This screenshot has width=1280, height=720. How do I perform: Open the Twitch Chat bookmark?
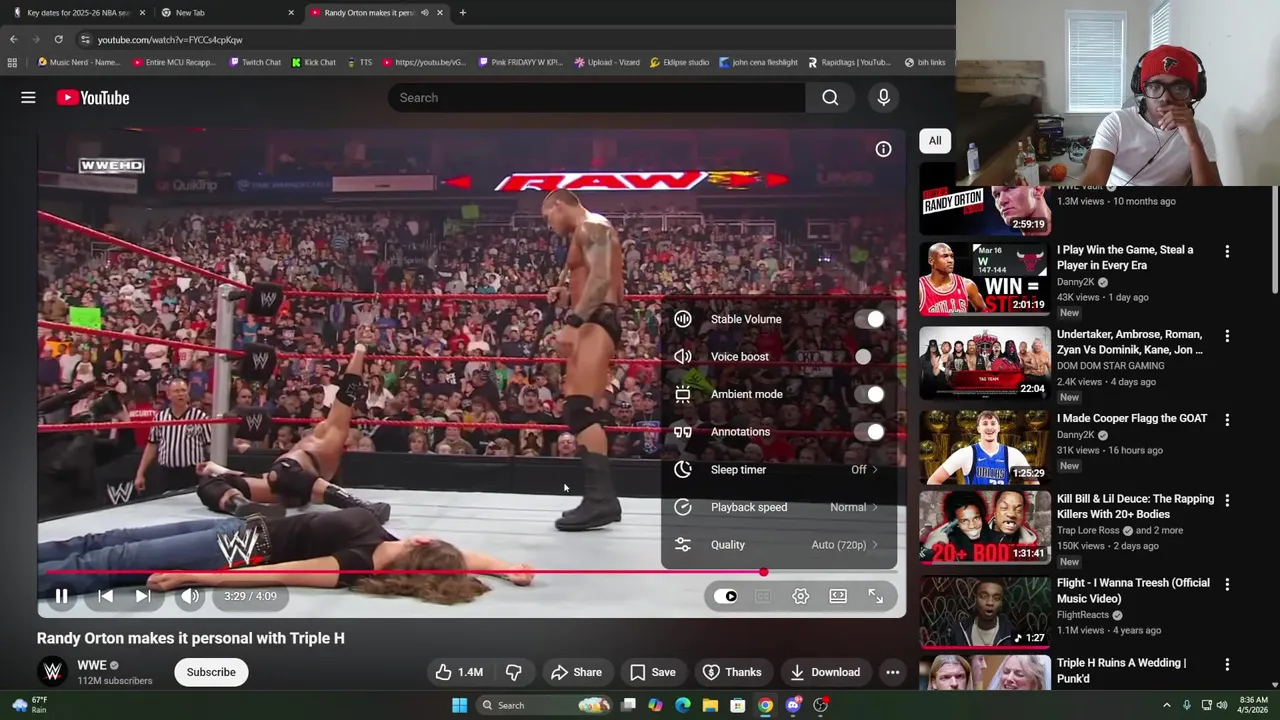(255, 62)
